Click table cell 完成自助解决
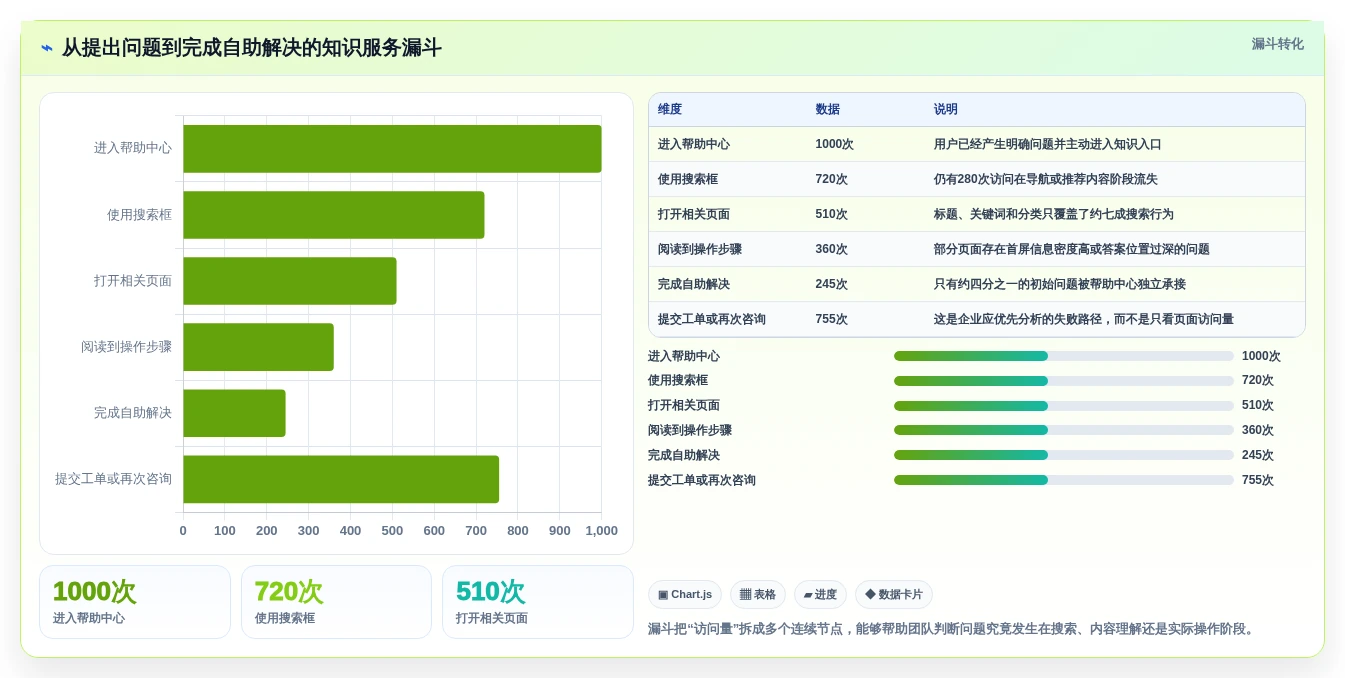 (x=694, y=284)
